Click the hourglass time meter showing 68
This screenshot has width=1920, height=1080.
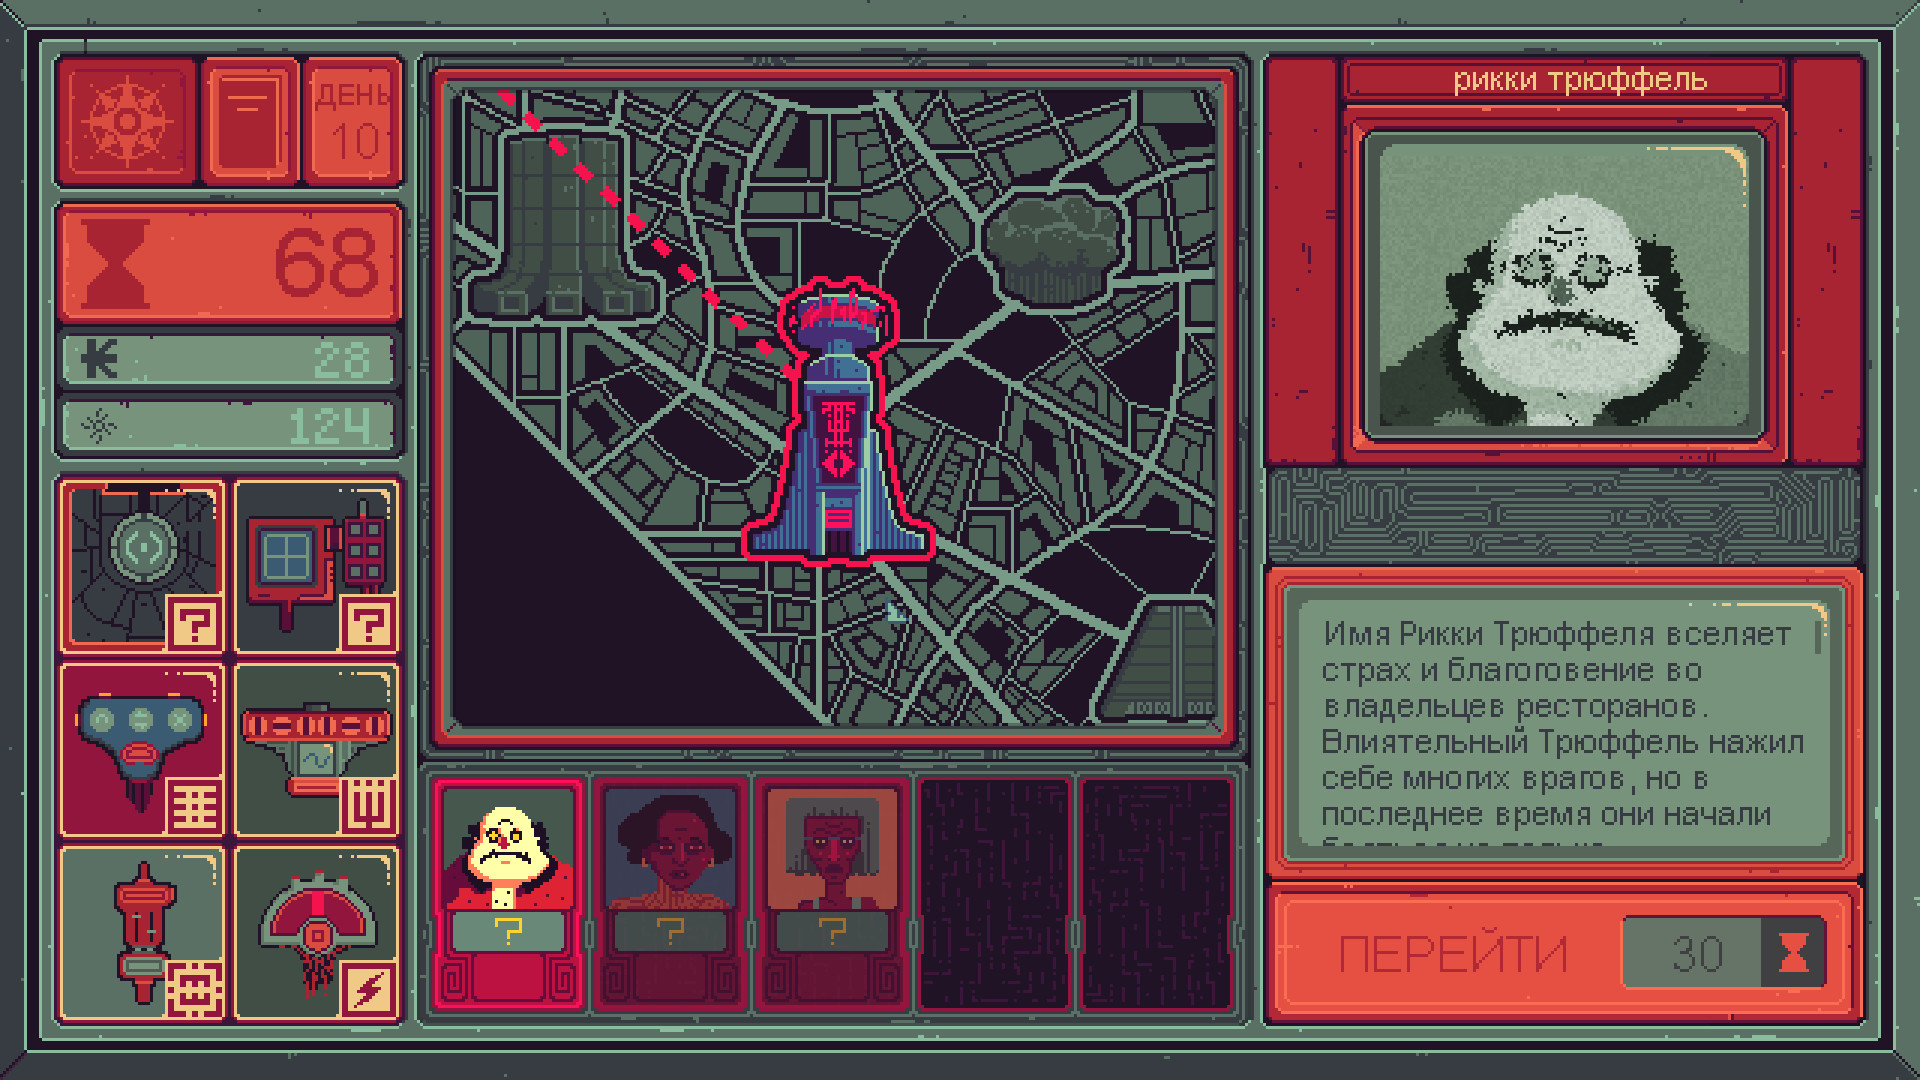point(227,262)
